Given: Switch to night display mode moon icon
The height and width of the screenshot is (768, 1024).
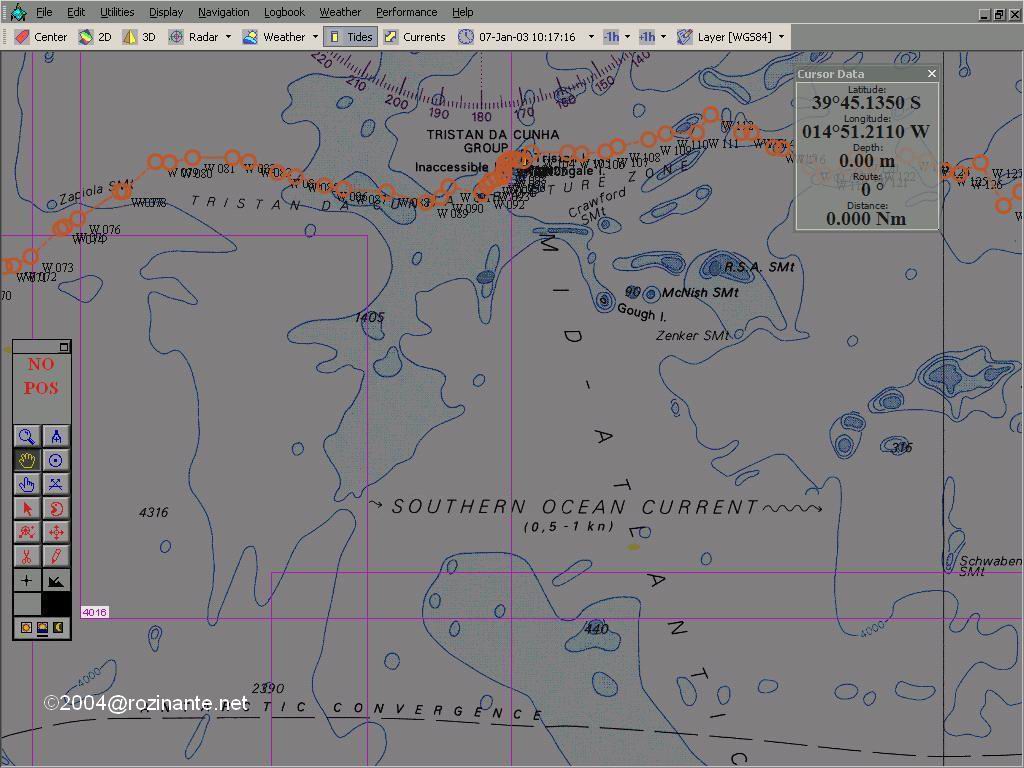Looking at the screenshot, I should (58, 628).
